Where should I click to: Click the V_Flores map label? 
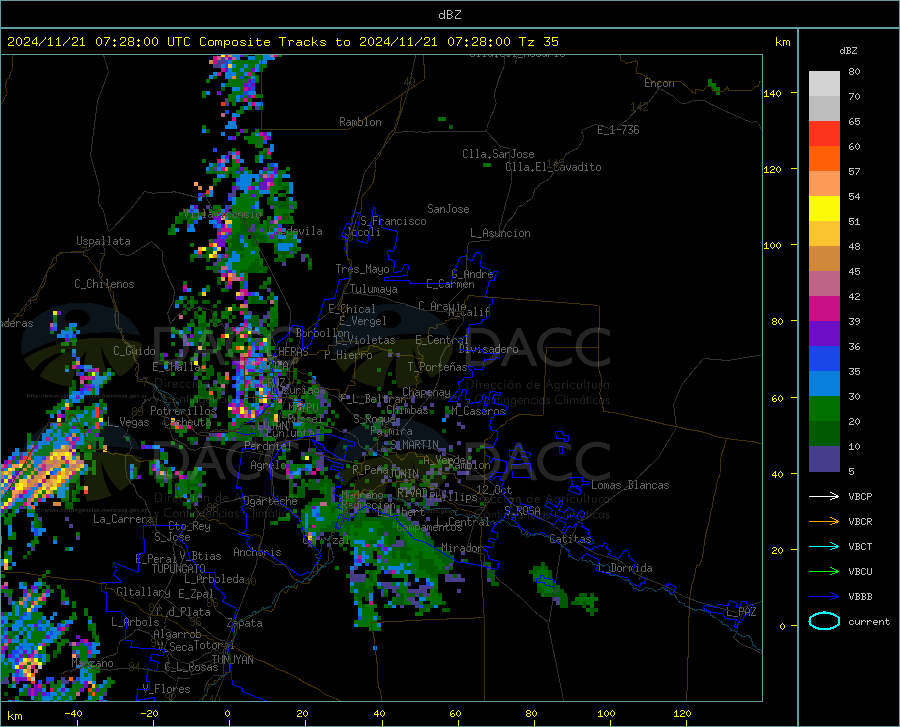(x=166, y=689)
